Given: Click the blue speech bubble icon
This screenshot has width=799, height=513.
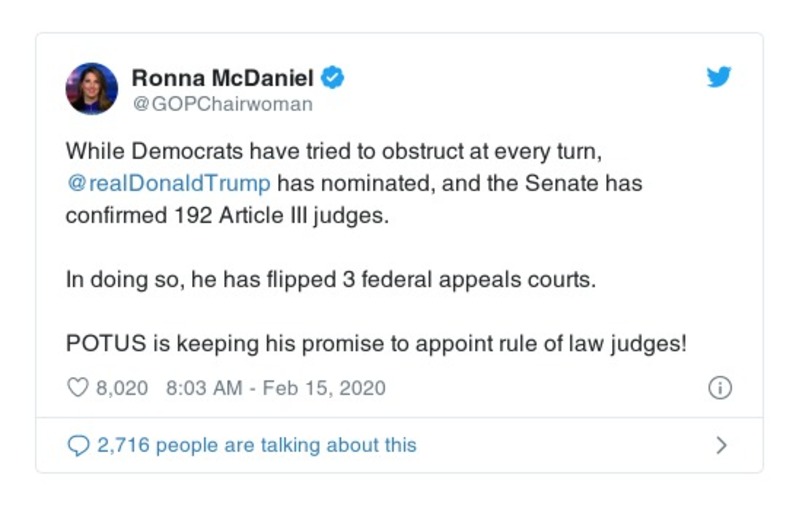Looking at the screenshot, I should [78, 445].
